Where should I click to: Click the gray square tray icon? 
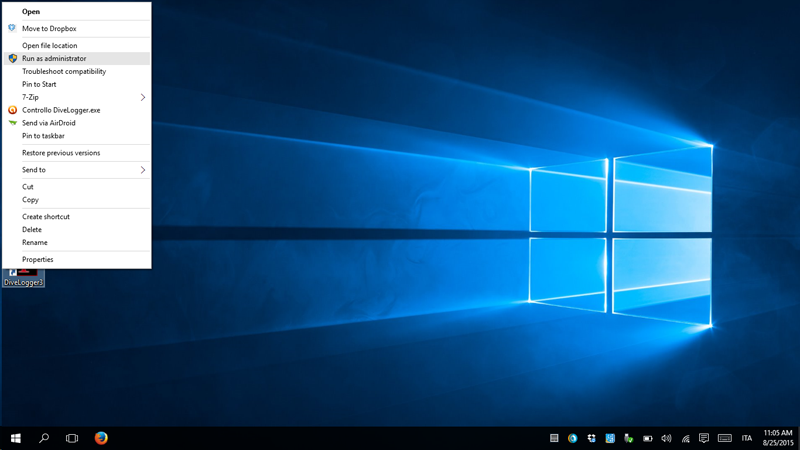pyautogui.click(x=554, y=438)
